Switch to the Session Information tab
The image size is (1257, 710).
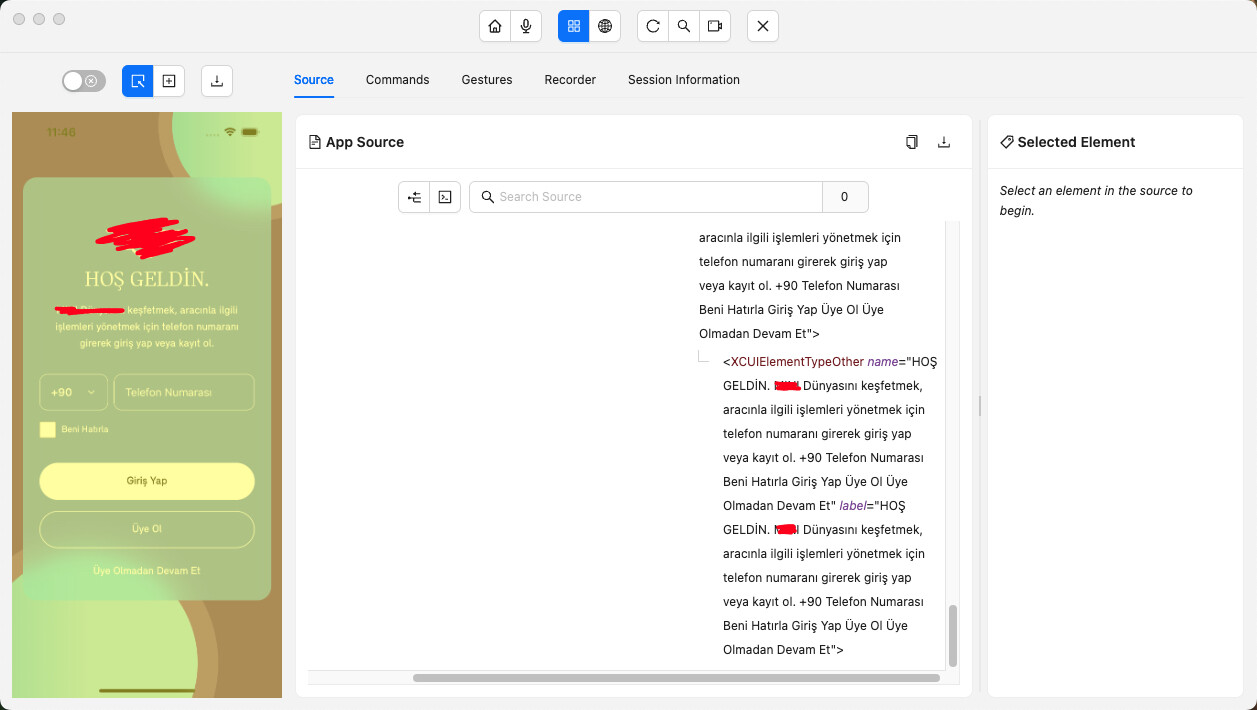[683, 80]
